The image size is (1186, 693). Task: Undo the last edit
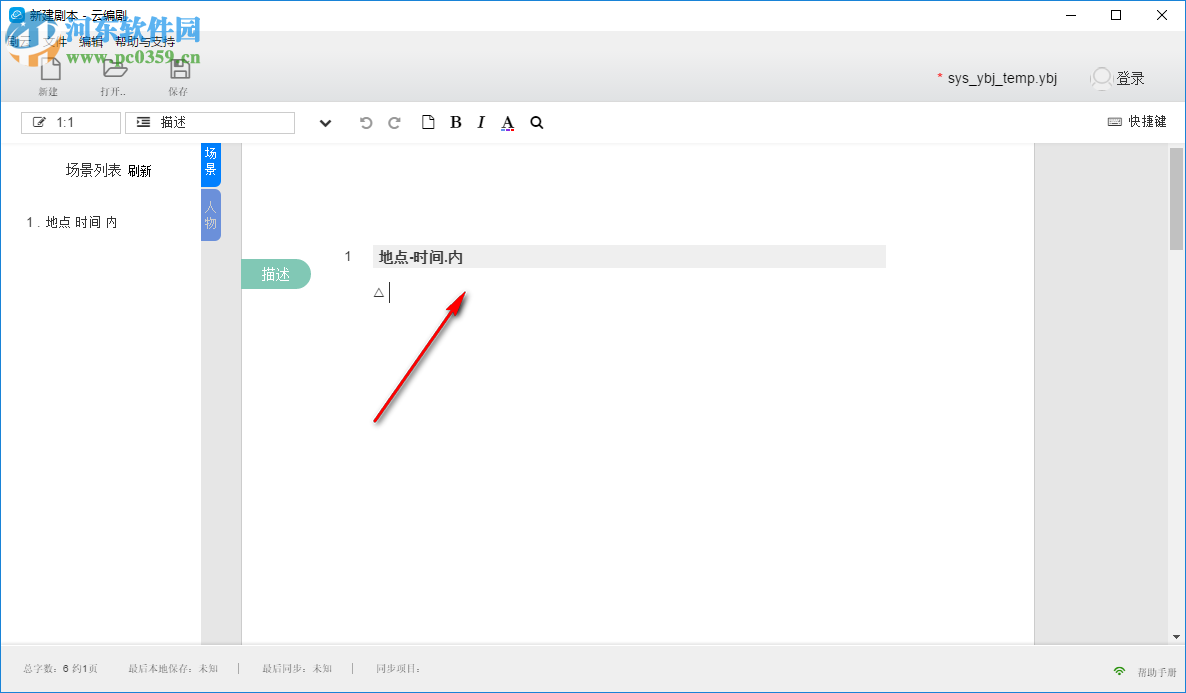(x=367, y=122)
